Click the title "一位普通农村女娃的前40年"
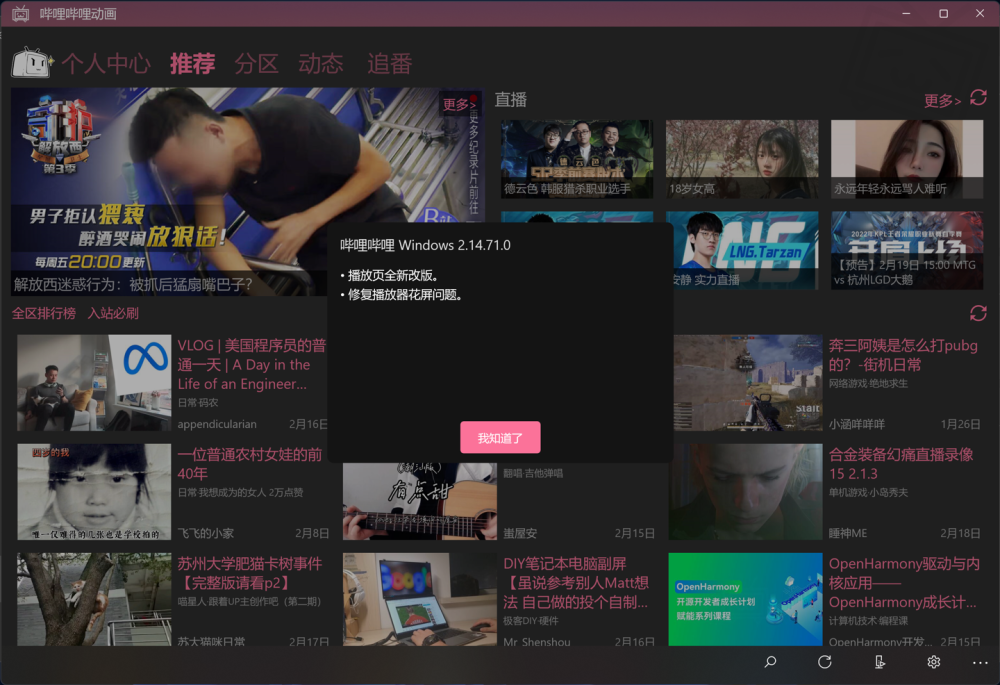The width and height of the screenshot is (1000, 685). (249, 464)
